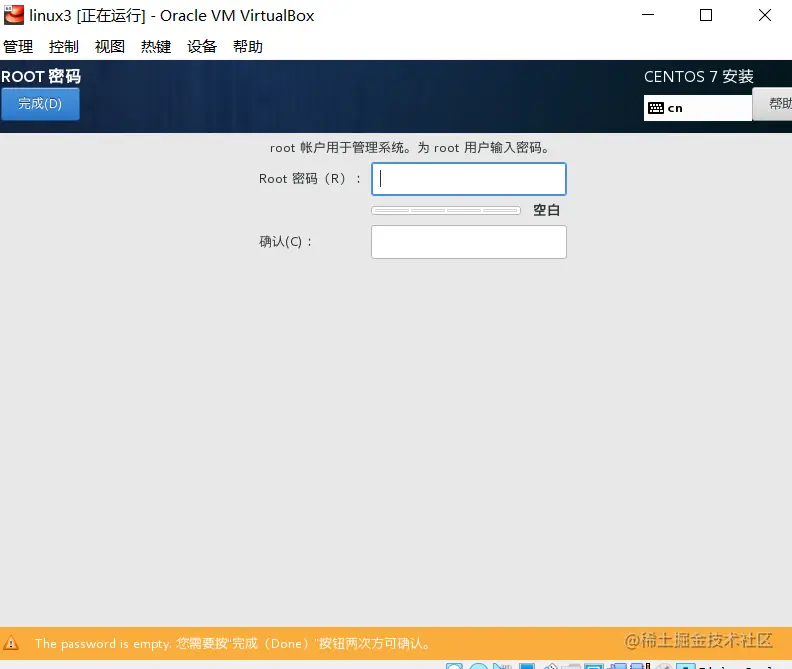Click the ROOT 密码 page title
The image size is (792, 669).
click(x=41, y=76)
